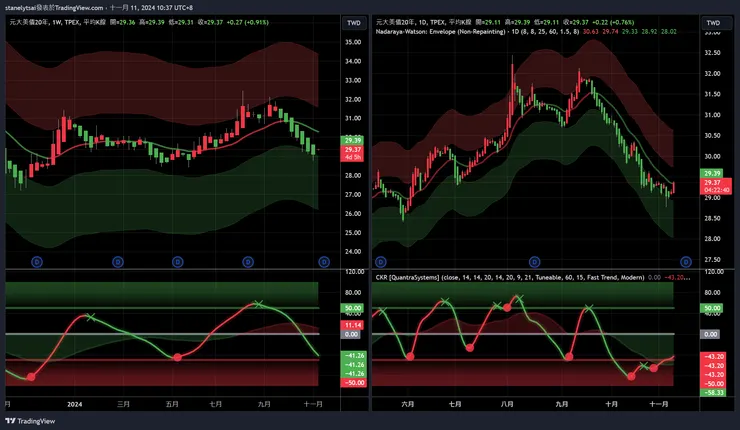The height and width of the screenshot is (430, 740).
Task: Click the 八月 label on daily time axis
Action: 507,404
